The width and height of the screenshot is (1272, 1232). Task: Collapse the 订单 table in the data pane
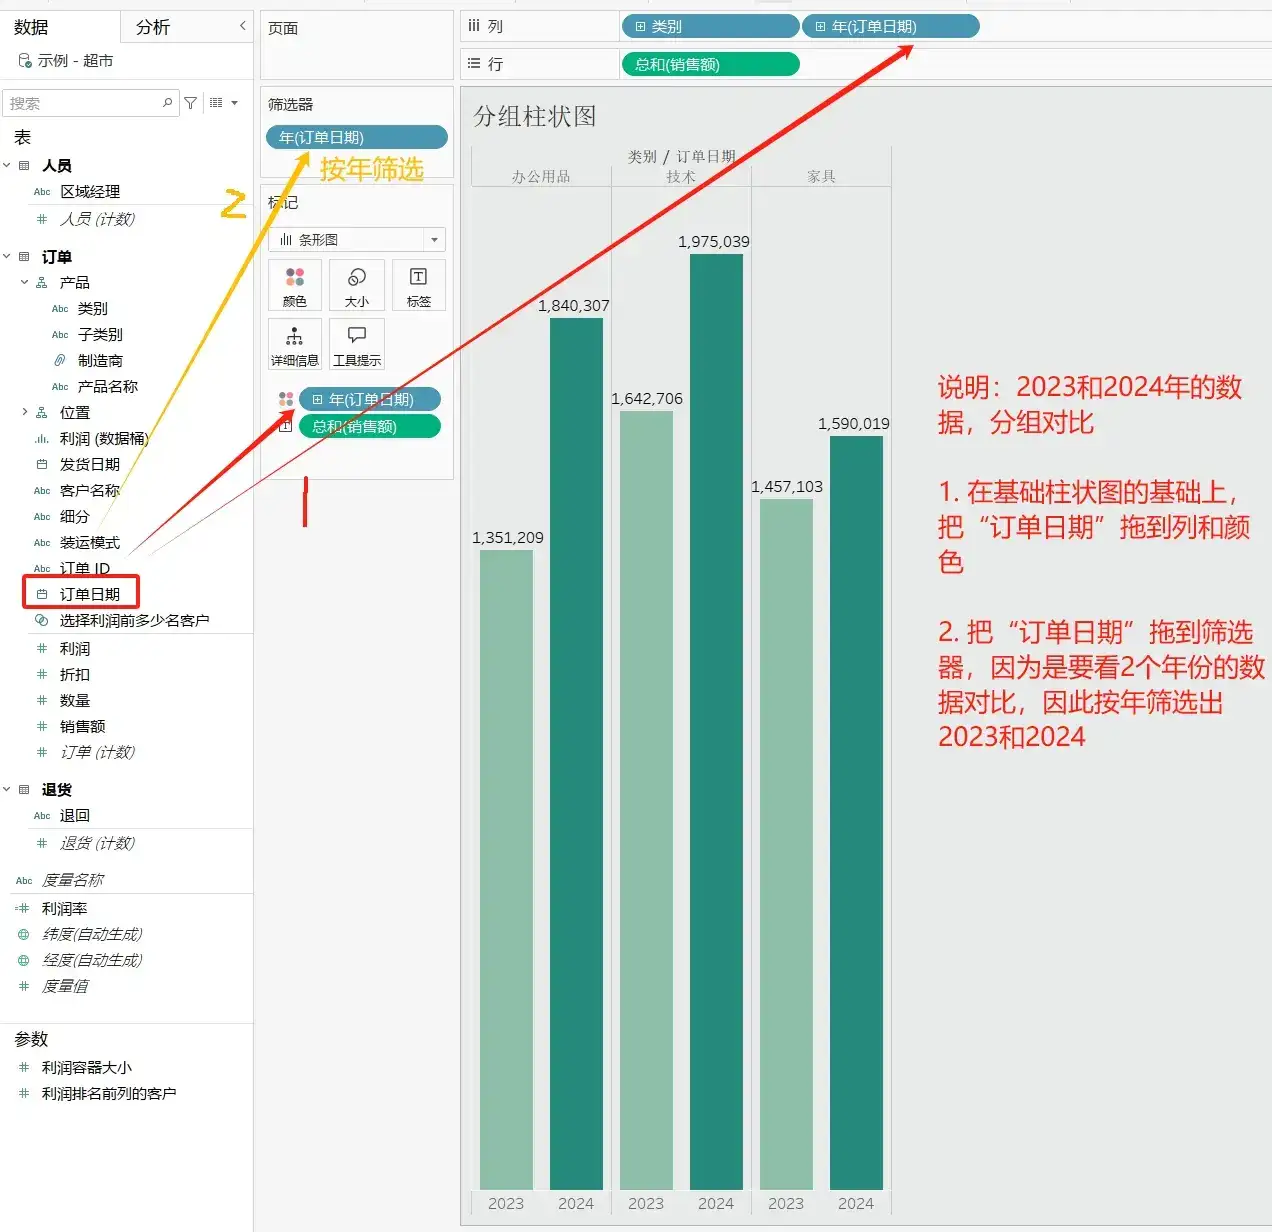tap(7, 257)
